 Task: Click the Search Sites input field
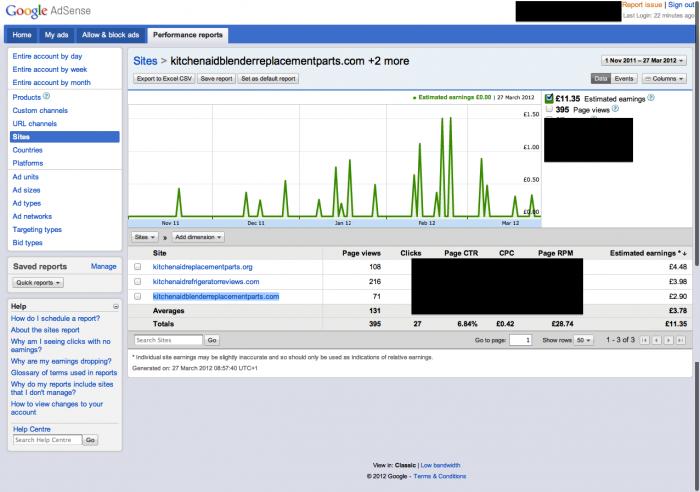(x=168, y=340)
